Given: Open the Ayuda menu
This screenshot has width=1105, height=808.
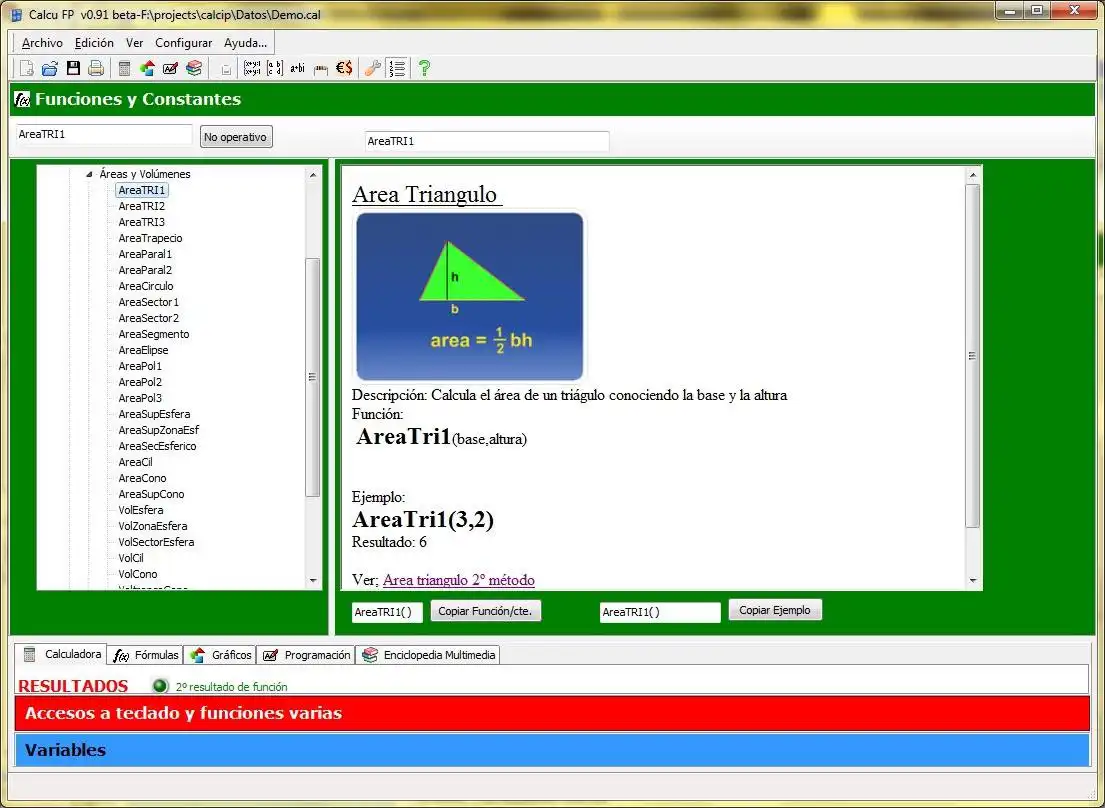Looking at the screenshot, I should (x=245, y=43).
